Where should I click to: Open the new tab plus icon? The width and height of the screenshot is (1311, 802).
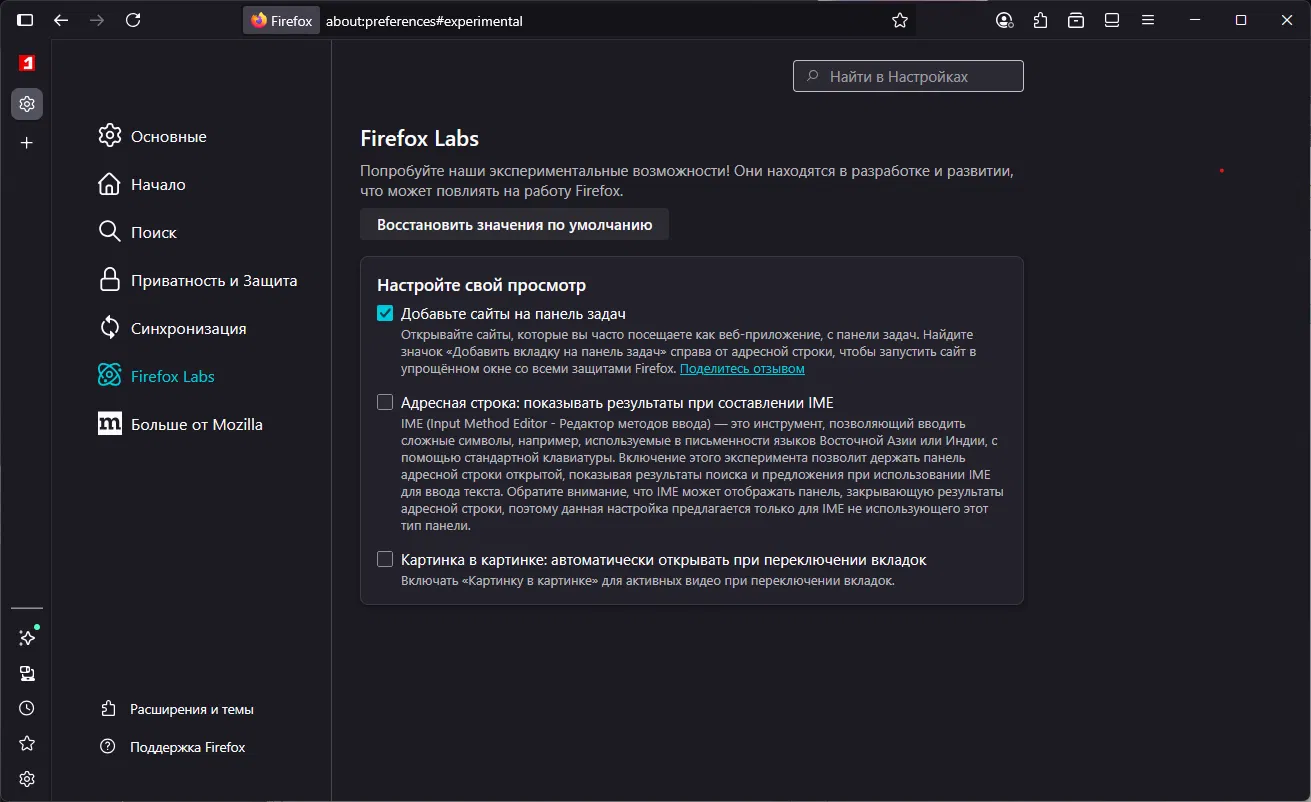27,143
